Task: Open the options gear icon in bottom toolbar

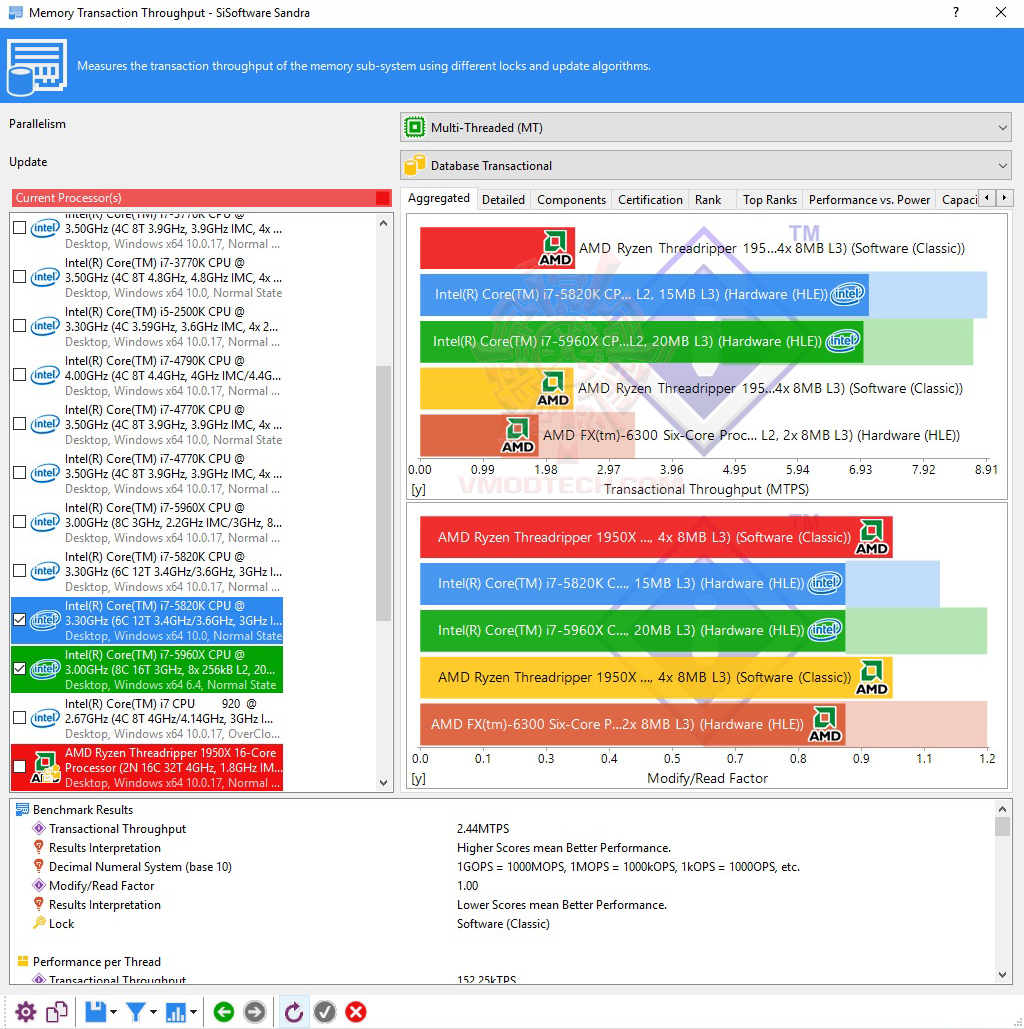Action: click(26, 1012)
